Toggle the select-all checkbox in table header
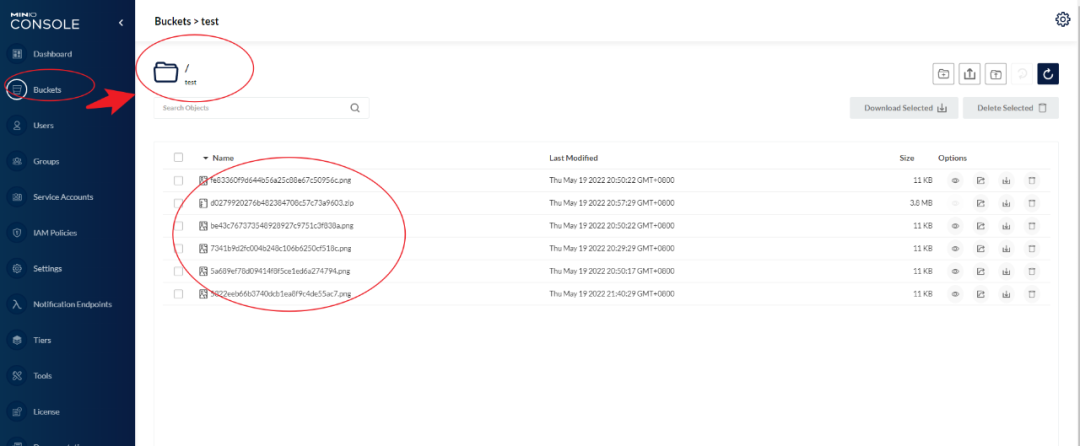Image resolution: width=1080 pixels, height=446 pixels. 178,158
